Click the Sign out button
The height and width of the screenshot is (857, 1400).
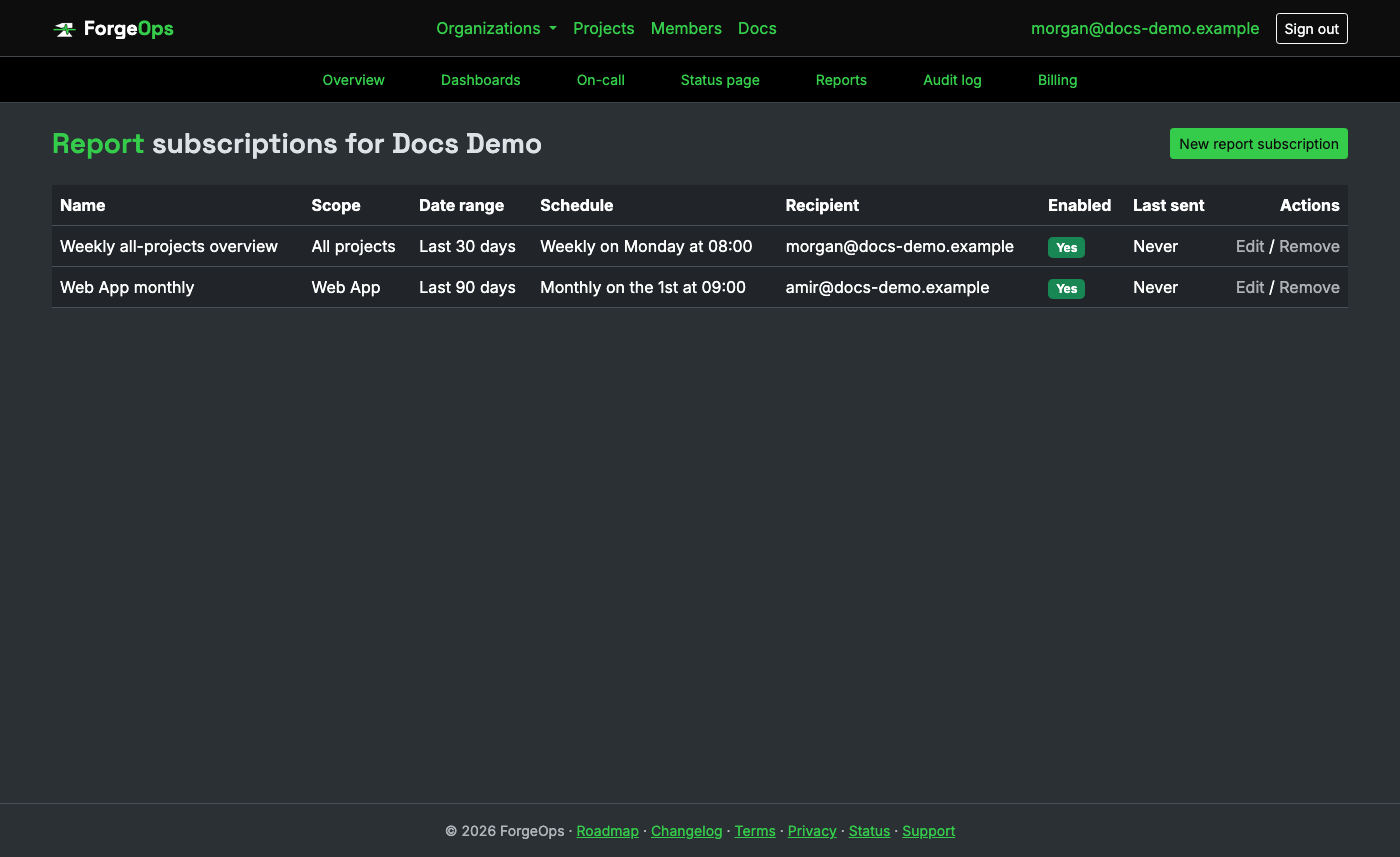point(1311,29)
